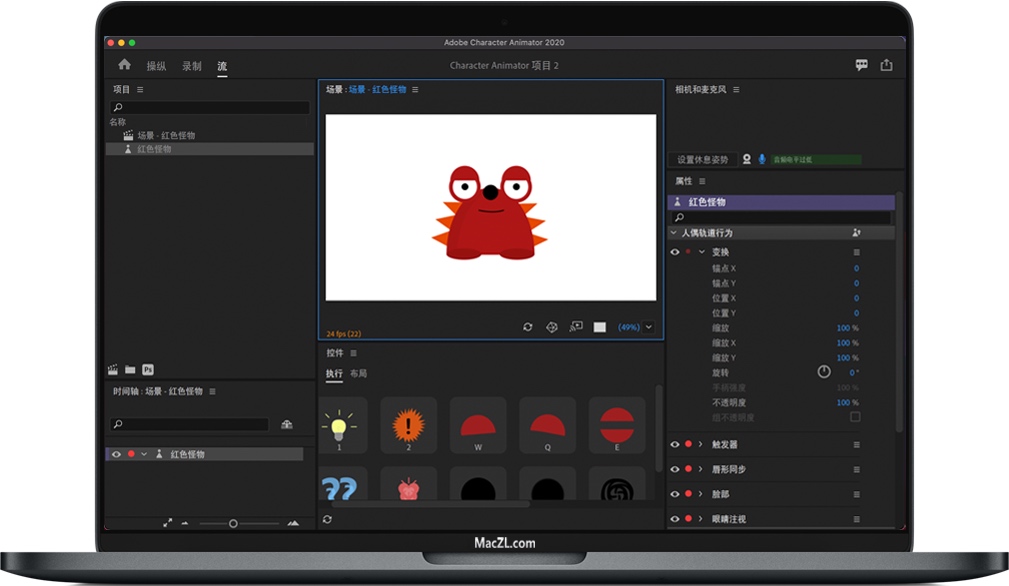Create a new scene with the clapperboard icon
This screenshot has height=586, width=1009.
point(114,368)
